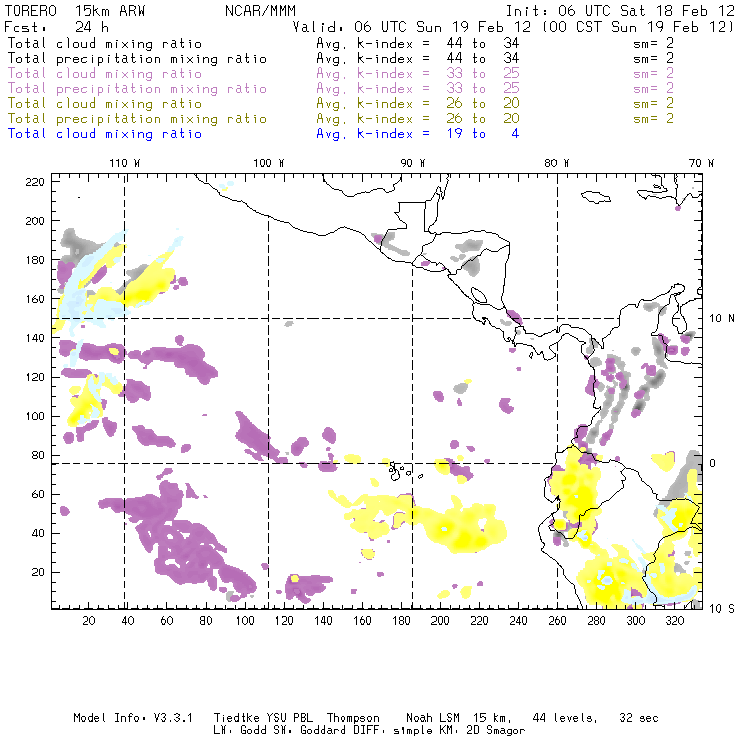The width and height of the screenshot is (740, 740).
Task: Click the "Goddard DIFF, simple KM" footer text
Action: 378,731
